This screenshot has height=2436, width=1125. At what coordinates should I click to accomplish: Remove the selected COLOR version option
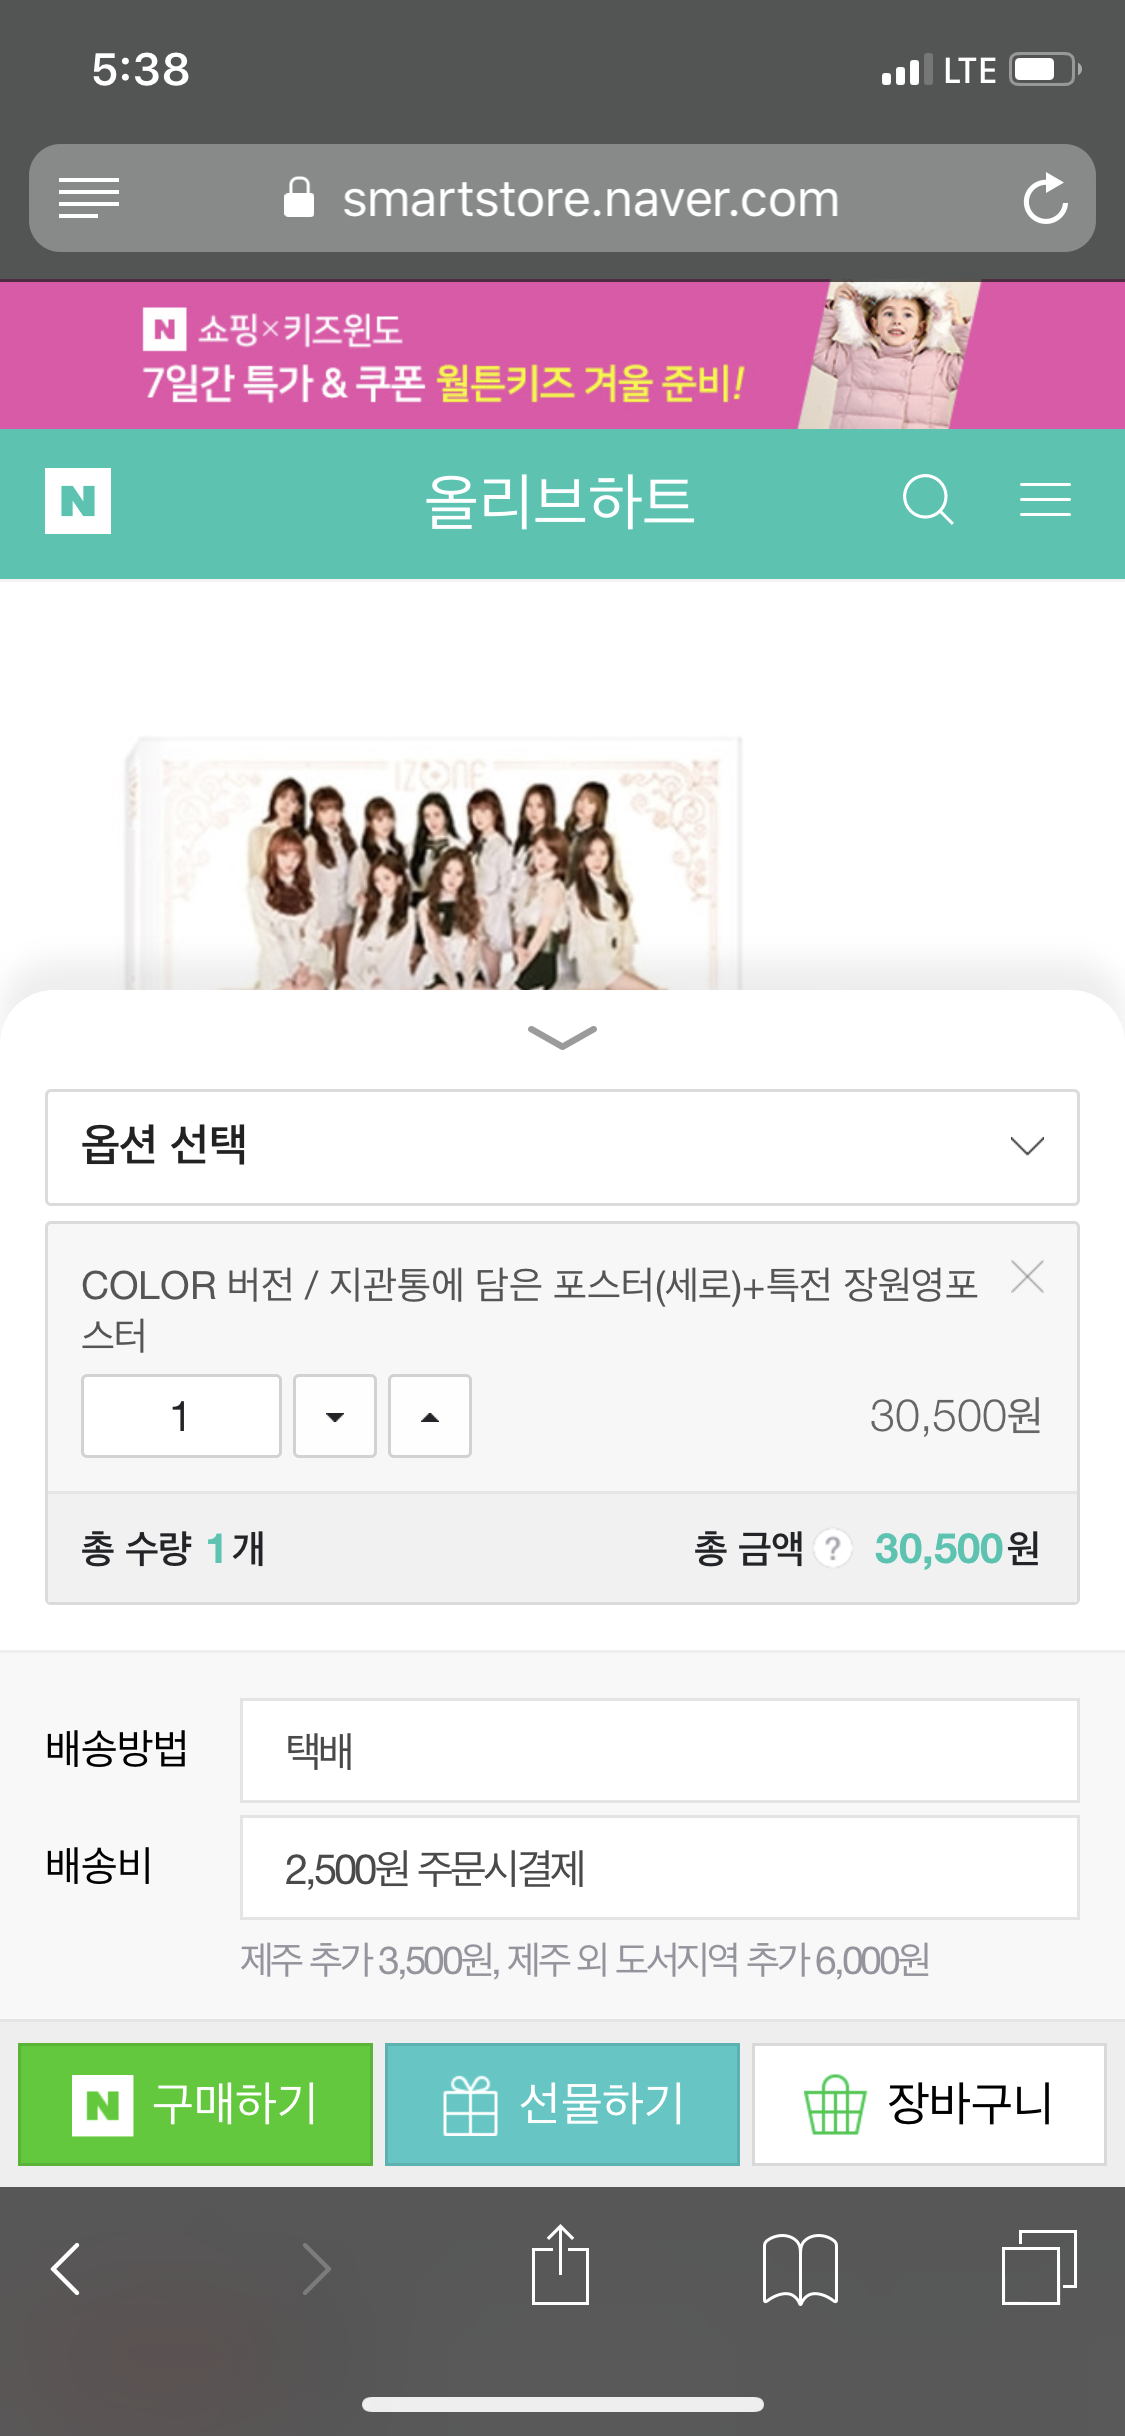1027,1277
